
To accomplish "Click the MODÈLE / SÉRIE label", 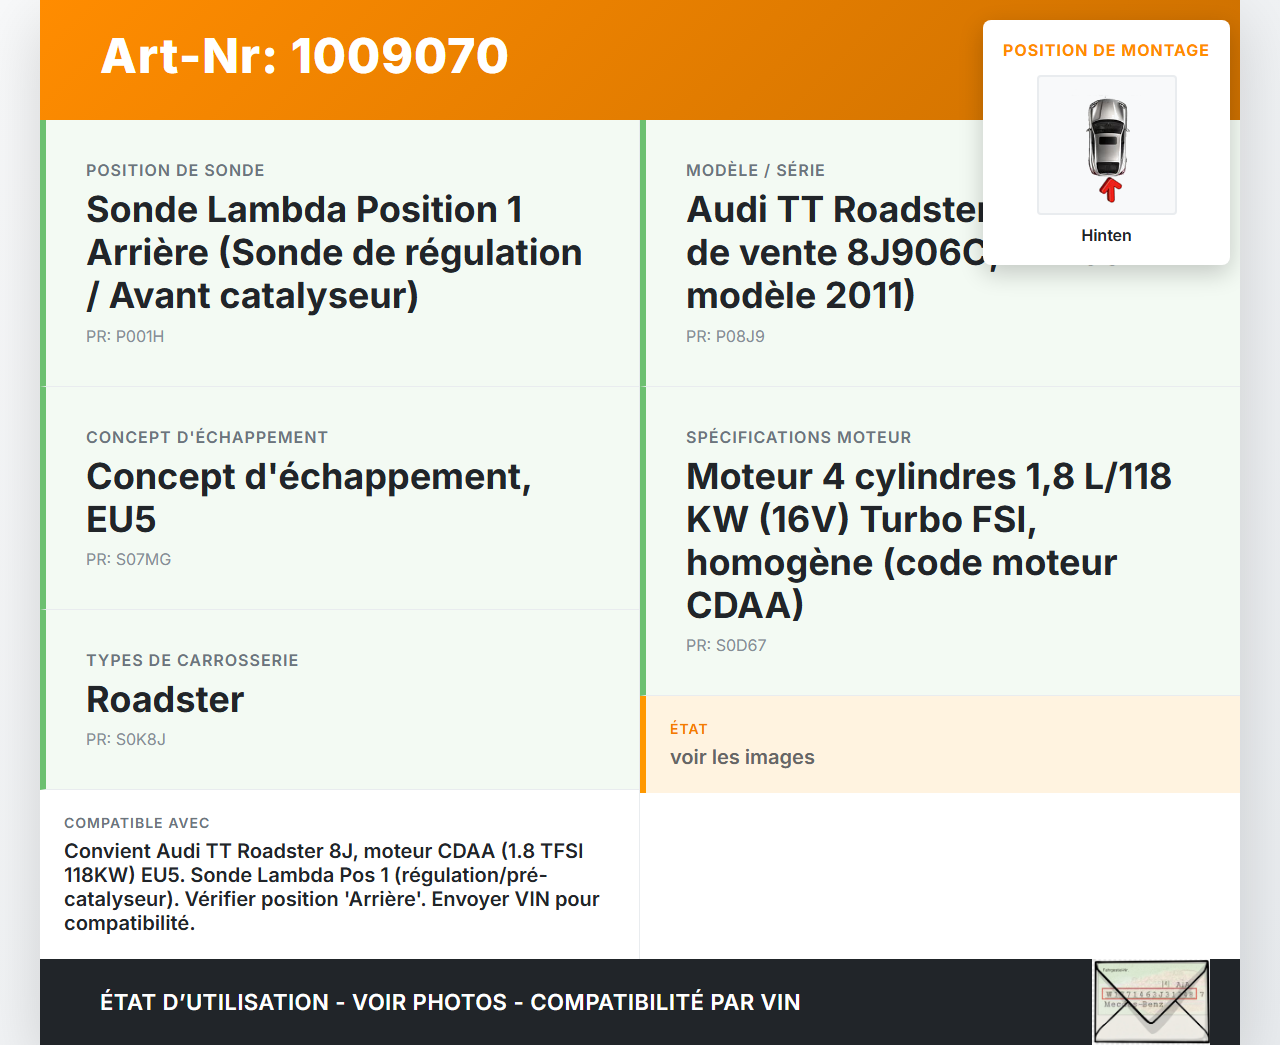I will pos(755,170).
